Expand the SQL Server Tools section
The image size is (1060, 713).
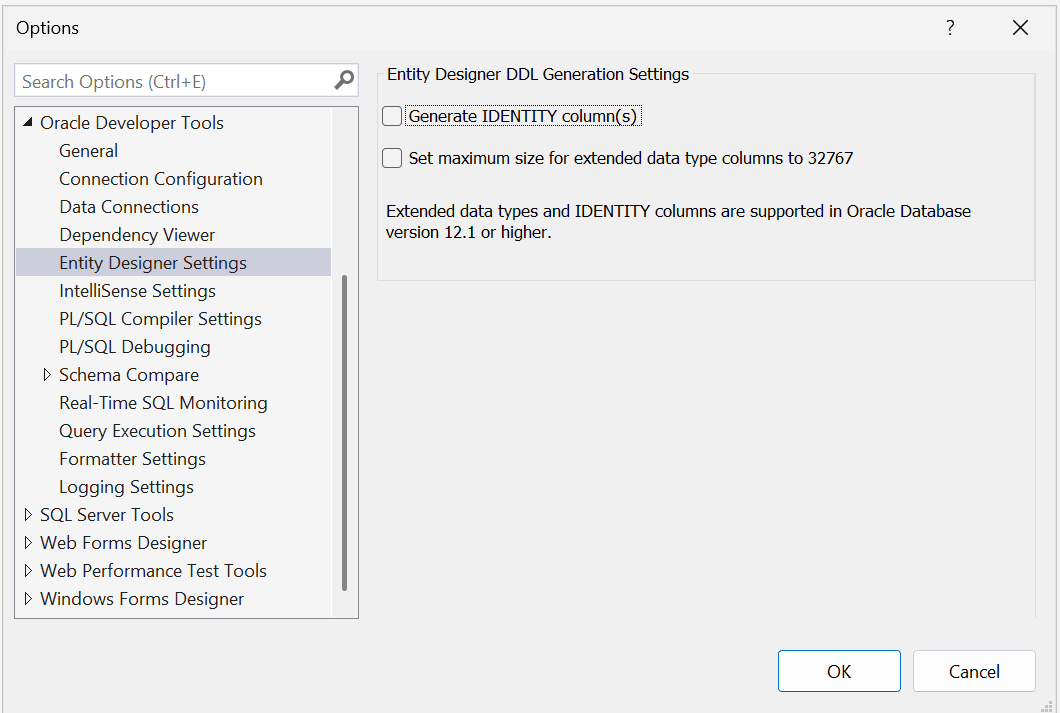coord(27,514)
